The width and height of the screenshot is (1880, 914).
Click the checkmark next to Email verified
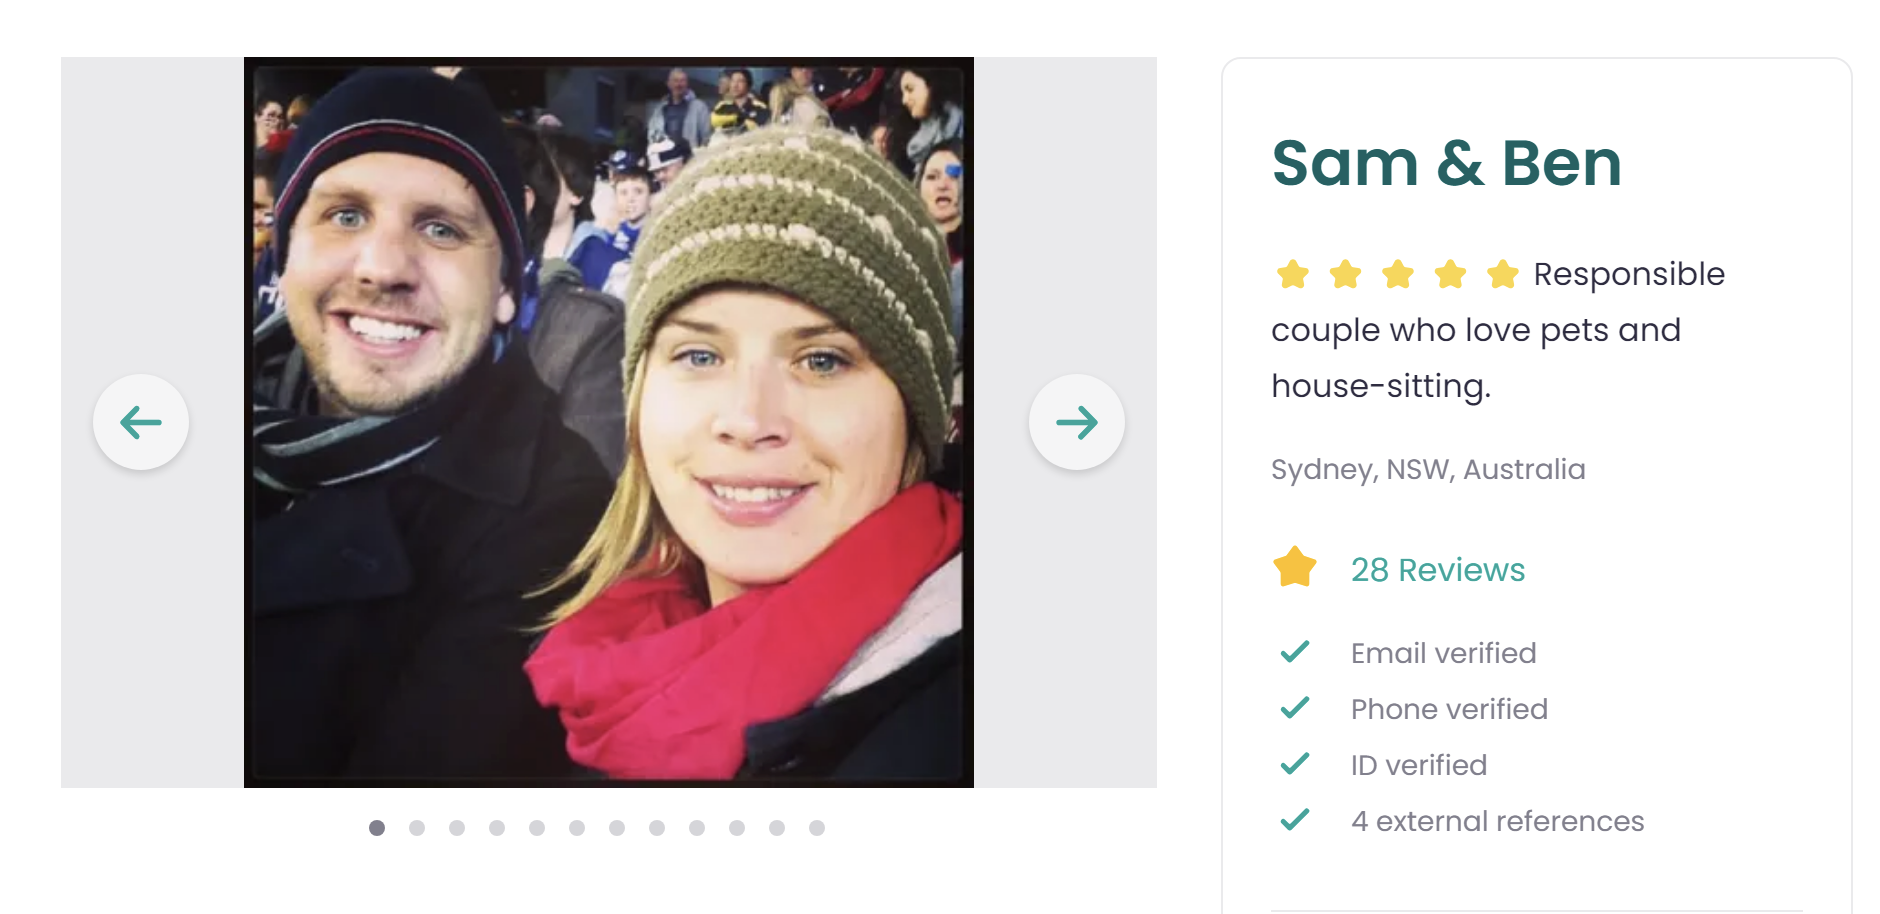[x=1295, y=652]
